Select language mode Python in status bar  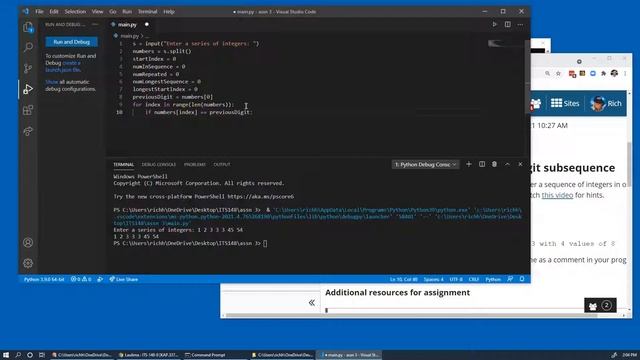click(493, 279)
